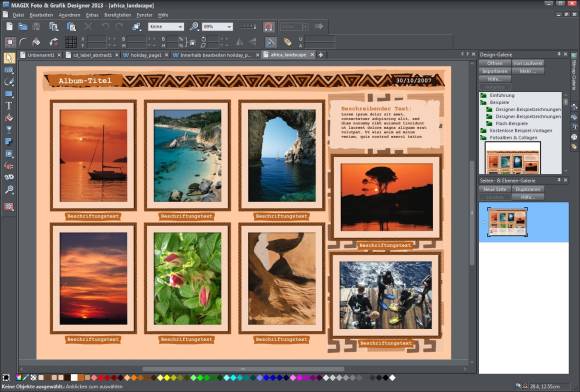
Task: Click Öffnen in Design-Galerie
Action: pos(495,63)
